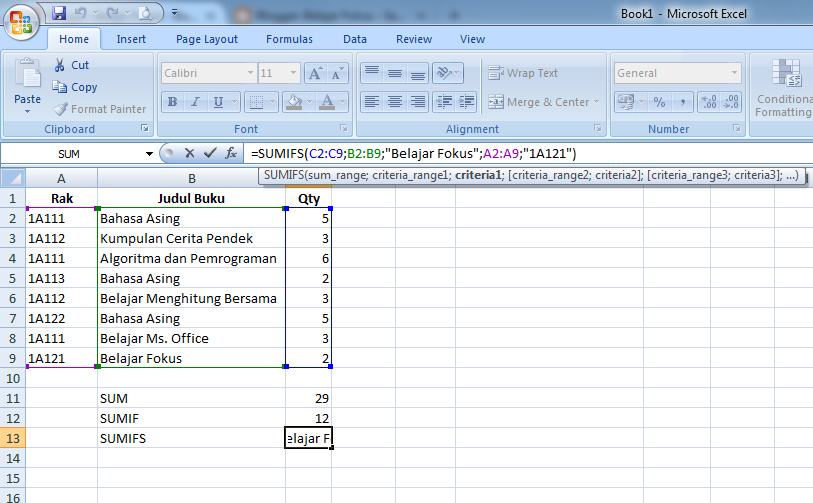
Task: Center text horizontally in the cell
Action: point(395,102)
